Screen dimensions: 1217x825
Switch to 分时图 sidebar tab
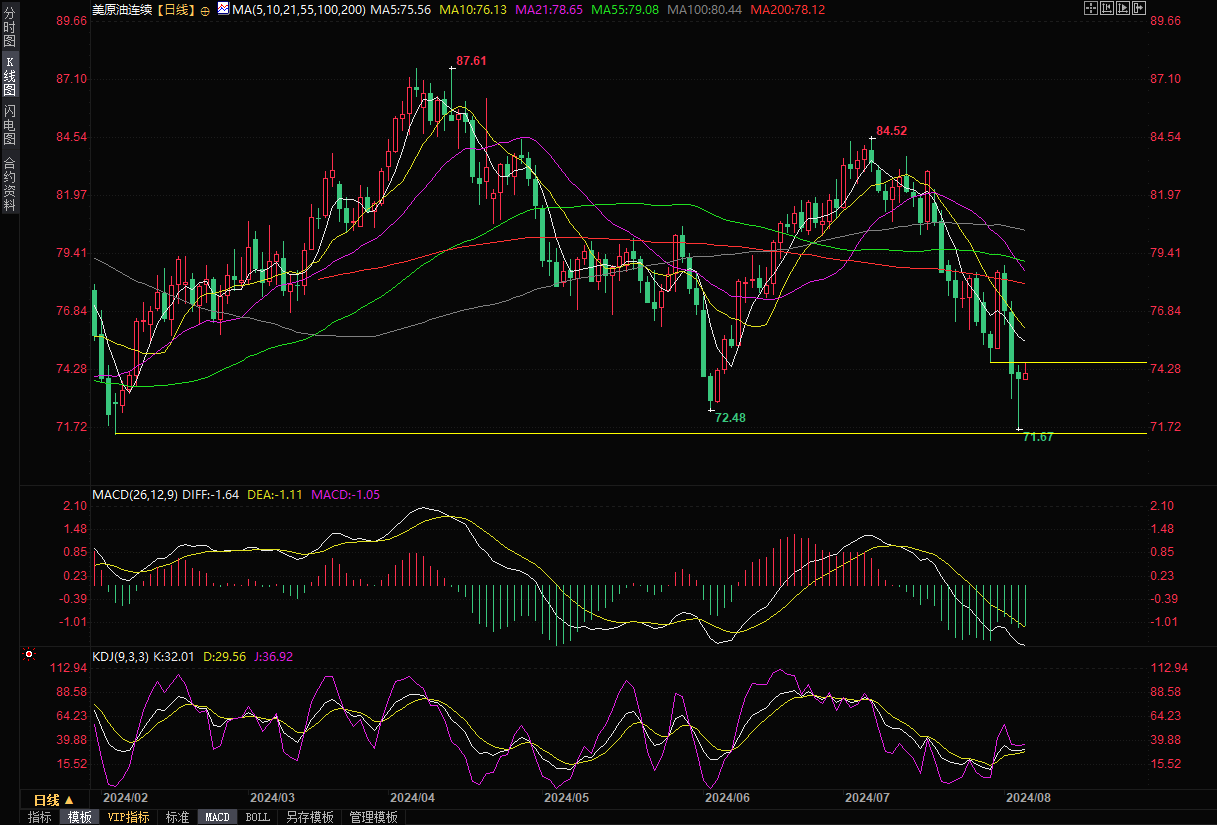point(9,28)
